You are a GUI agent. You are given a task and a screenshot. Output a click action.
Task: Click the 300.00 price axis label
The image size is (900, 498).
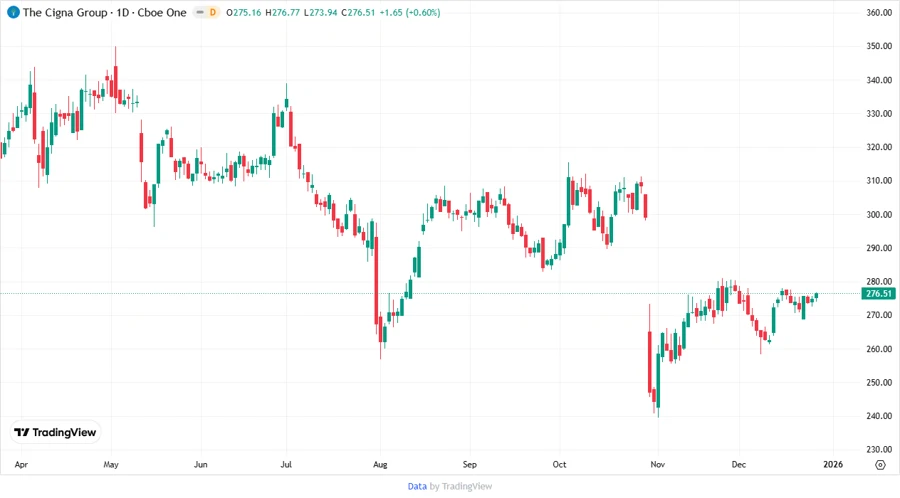pyautogui.click(x=879, y=215)
